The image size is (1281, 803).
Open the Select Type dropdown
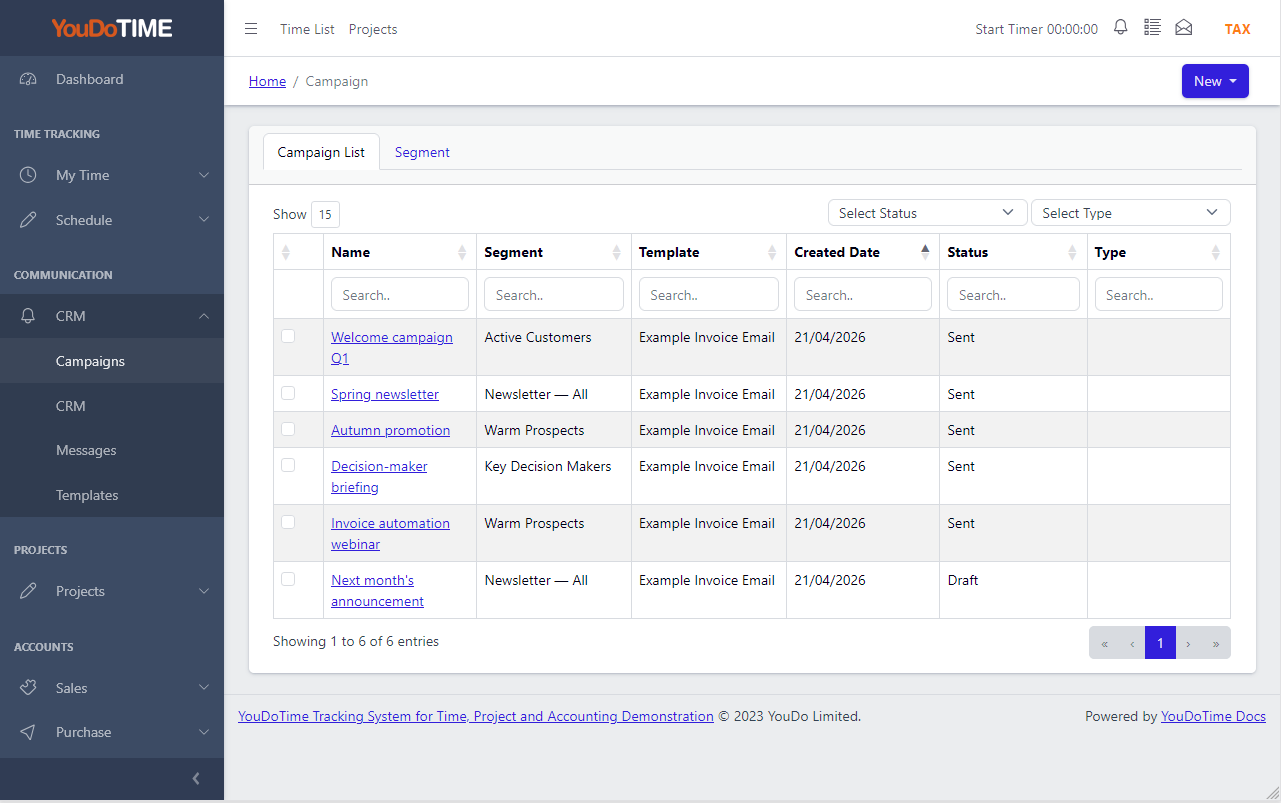(1130, 213)
